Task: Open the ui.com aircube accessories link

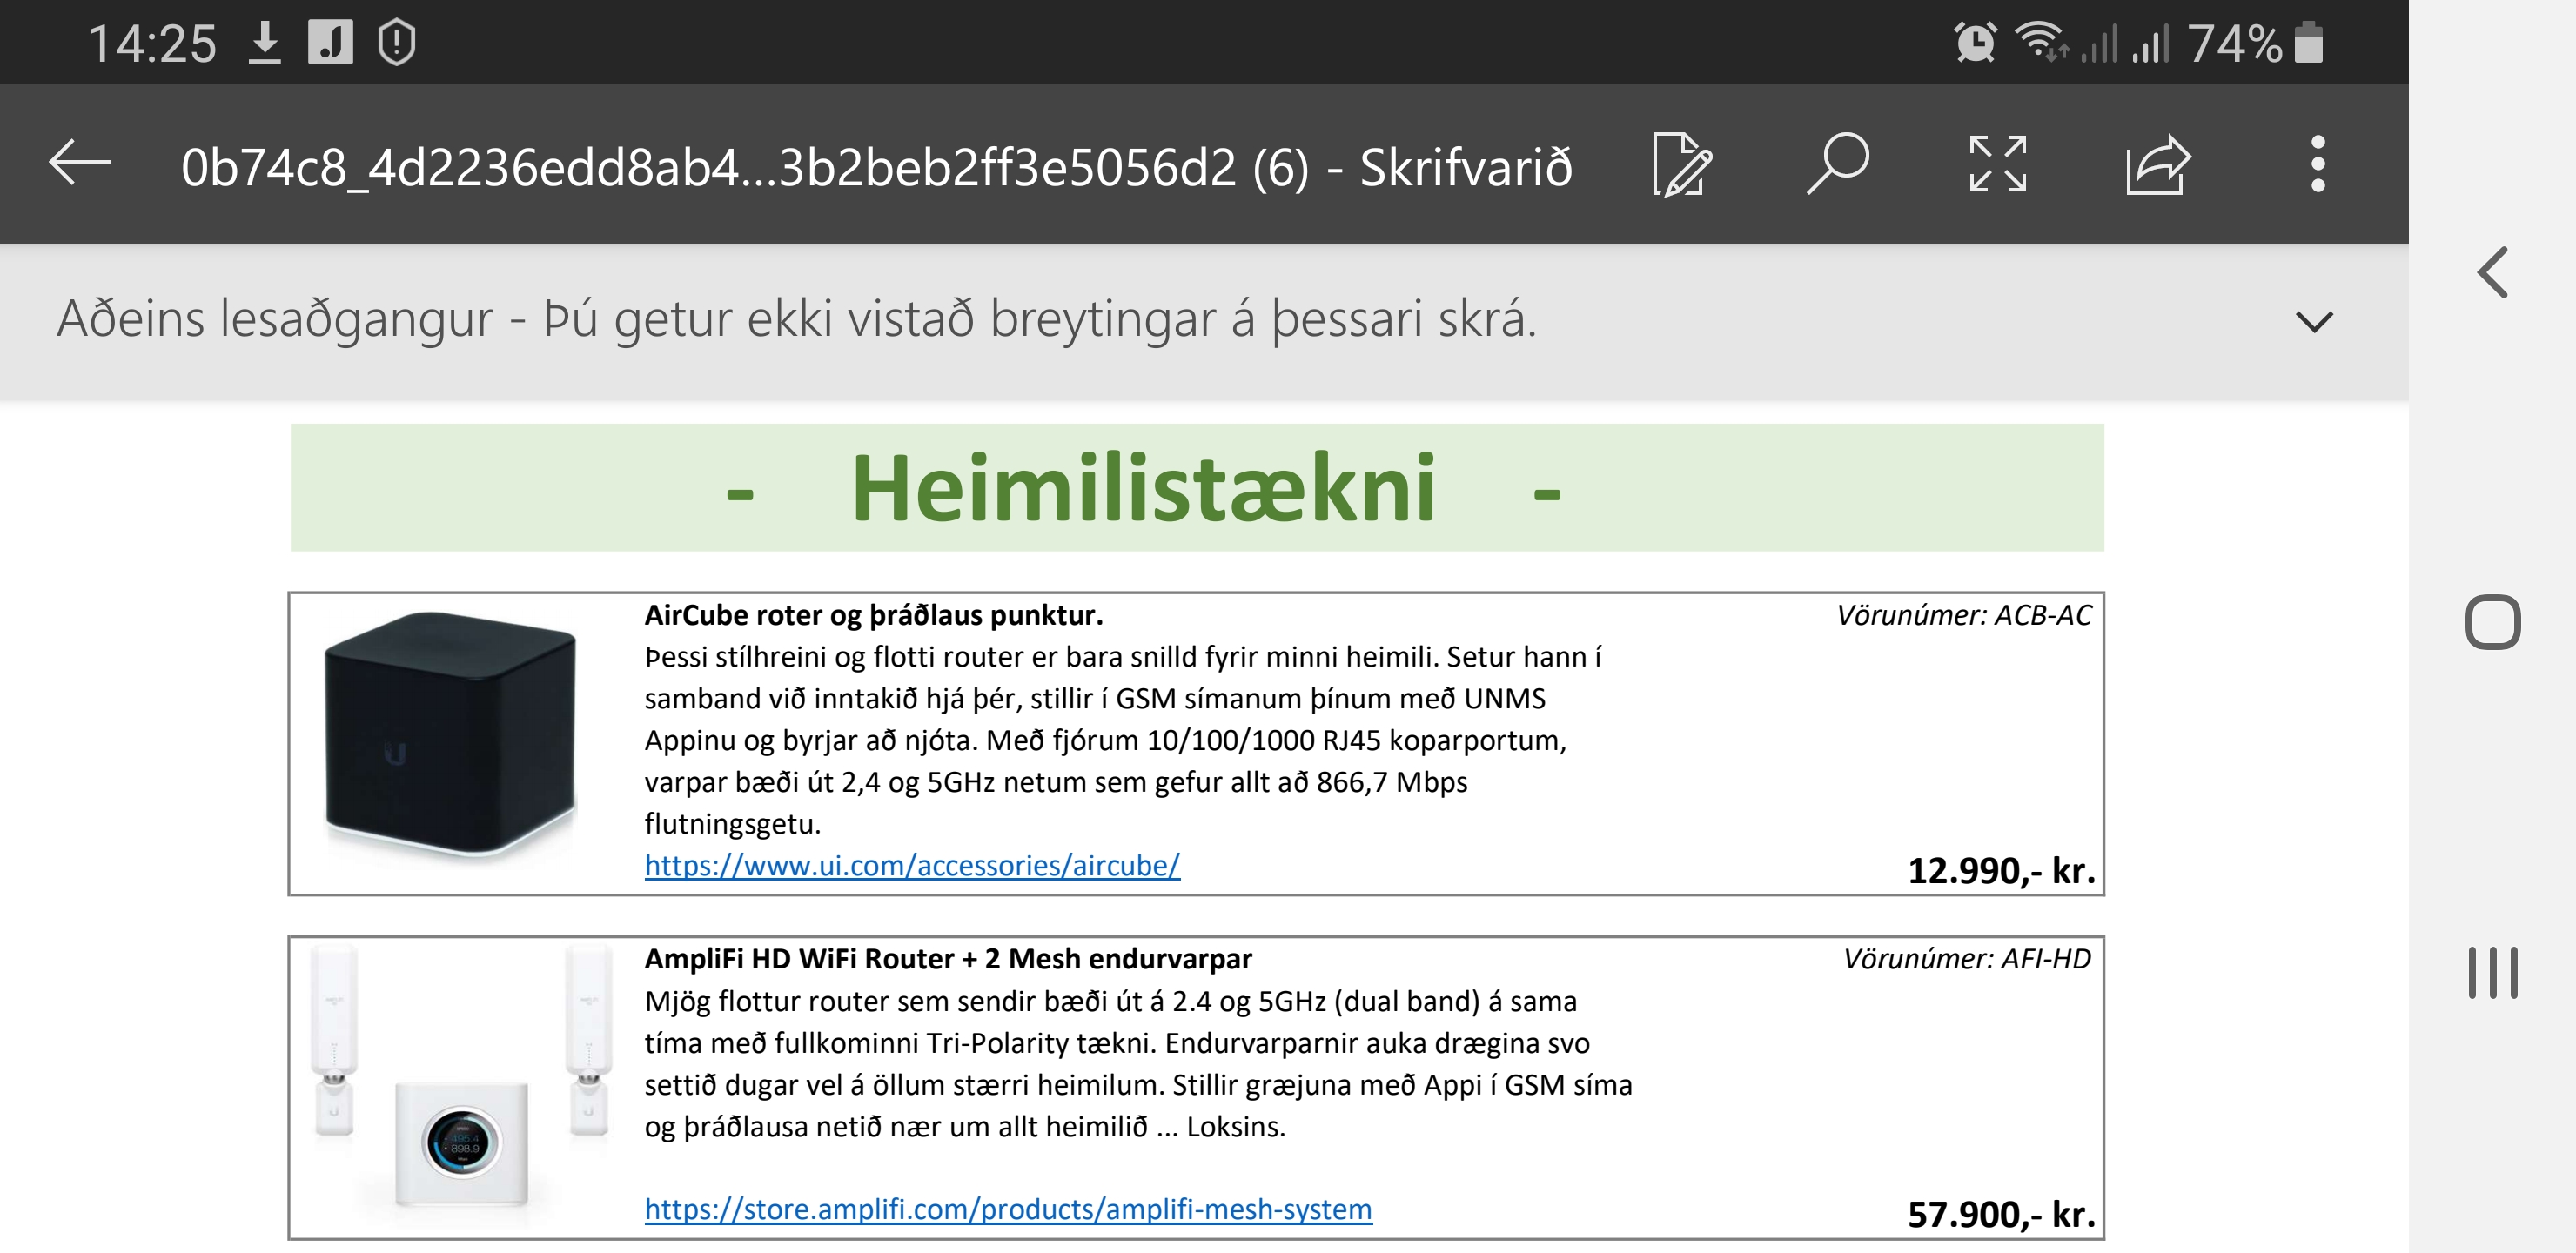Action: pos(912,866)
